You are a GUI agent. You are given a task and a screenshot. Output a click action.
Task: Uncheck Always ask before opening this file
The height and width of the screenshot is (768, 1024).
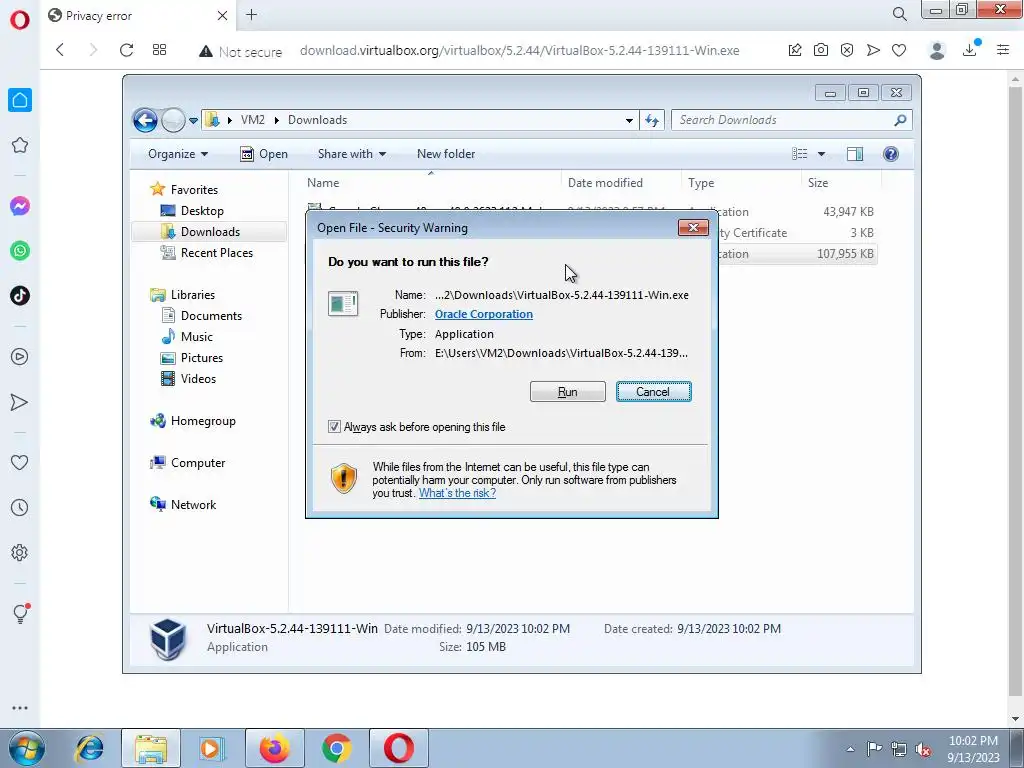(334, 426)
